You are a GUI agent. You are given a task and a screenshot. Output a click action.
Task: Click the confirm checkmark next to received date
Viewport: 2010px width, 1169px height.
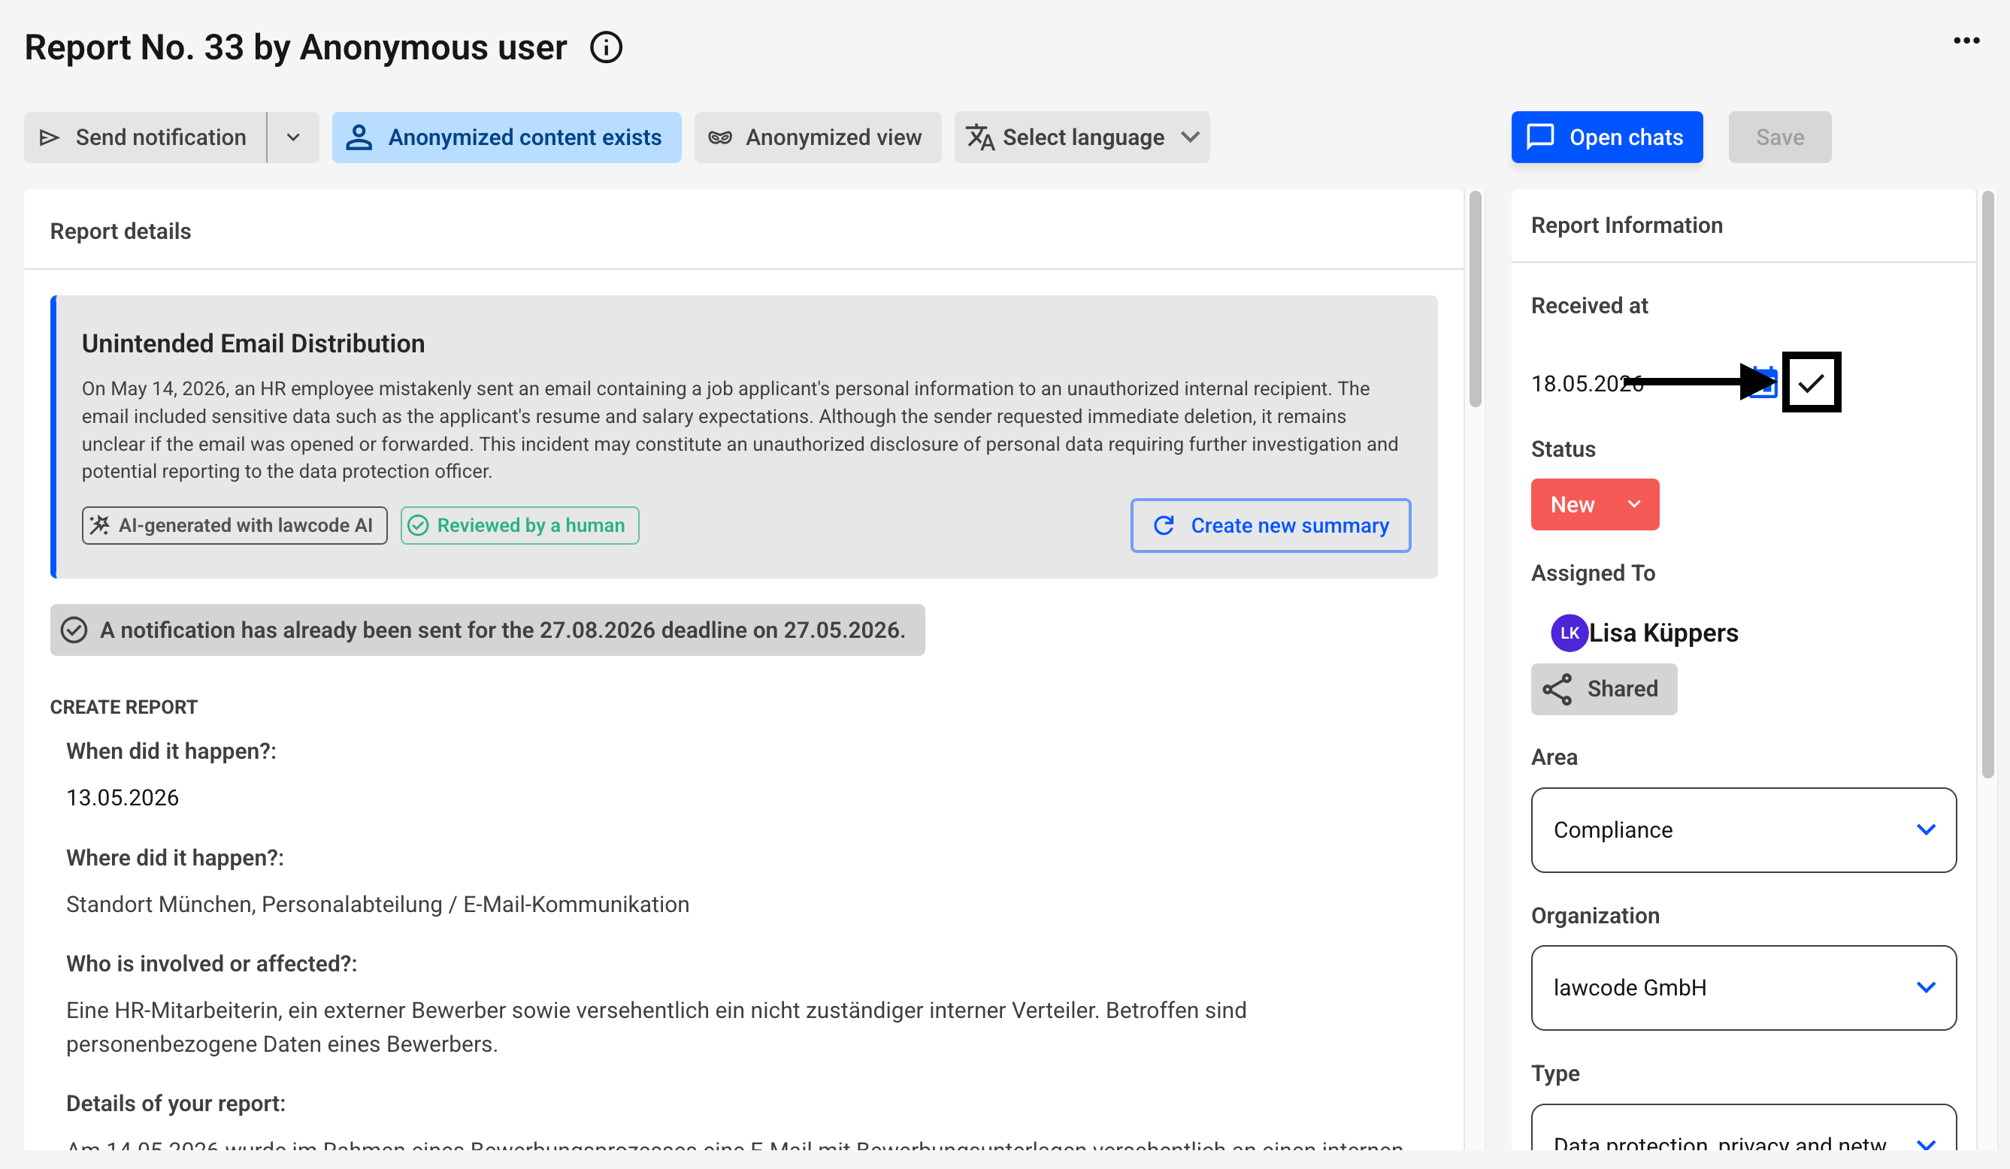pos(1811,382)
